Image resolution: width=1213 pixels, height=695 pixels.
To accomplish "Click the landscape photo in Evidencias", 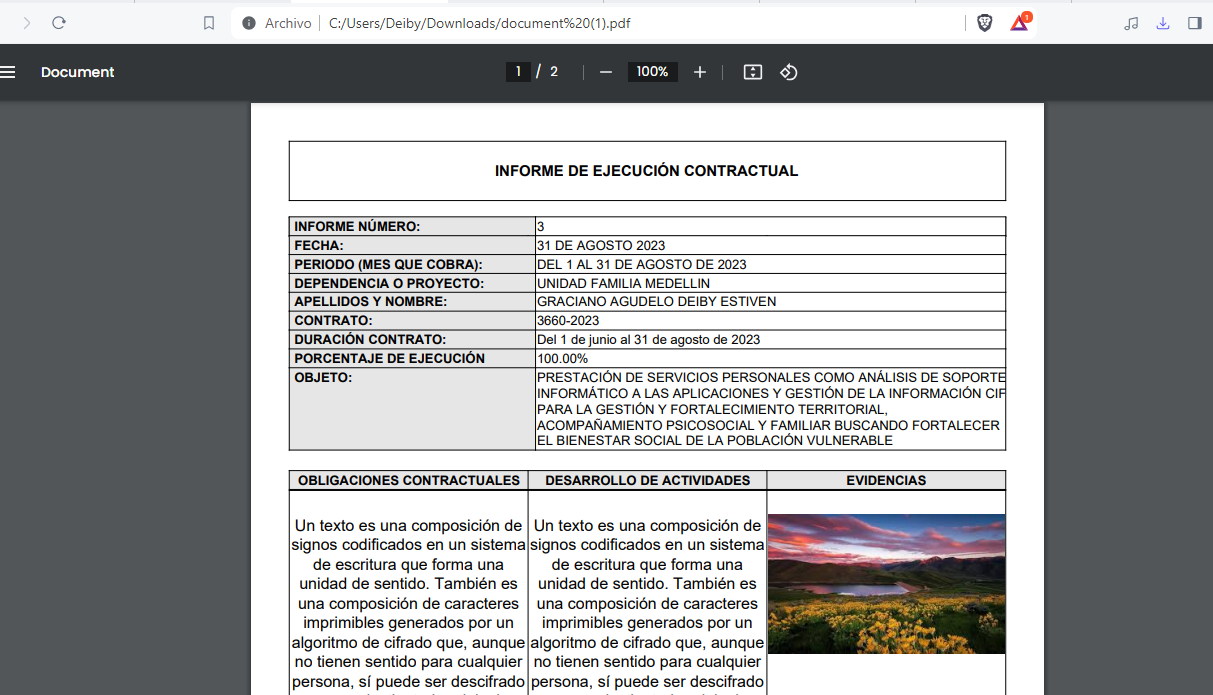I will coord(886,584).
